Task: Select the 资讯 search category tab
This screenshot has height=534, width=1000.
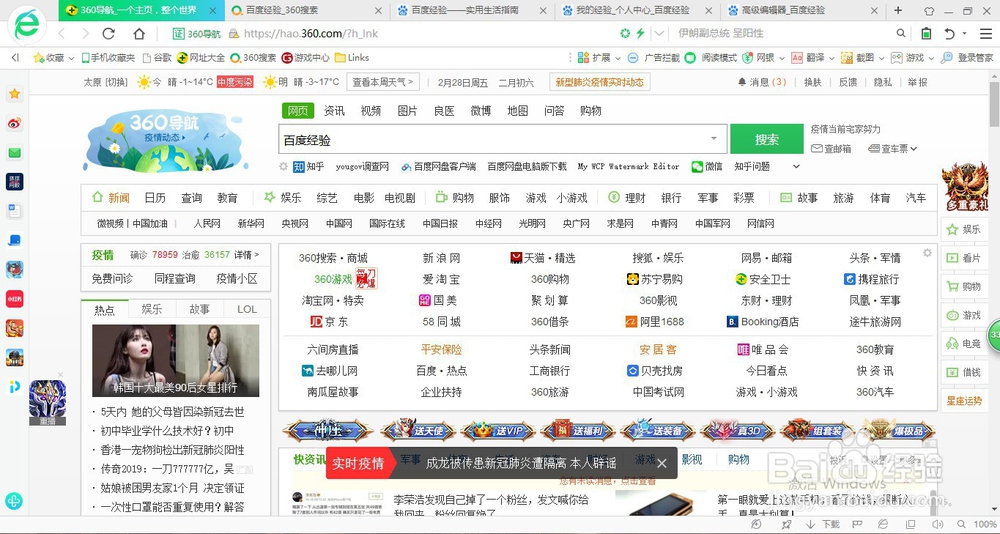Action: (334, 111)
